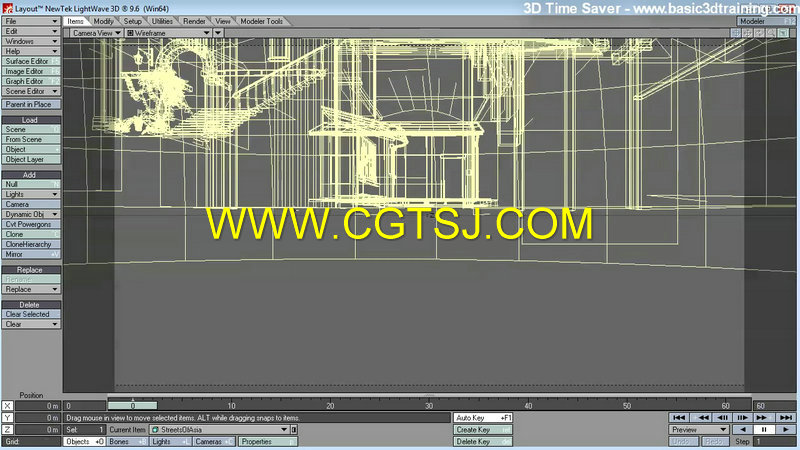
Task: Open the small arrow dropdown next to Wireframe
Action: pos(218,33)
